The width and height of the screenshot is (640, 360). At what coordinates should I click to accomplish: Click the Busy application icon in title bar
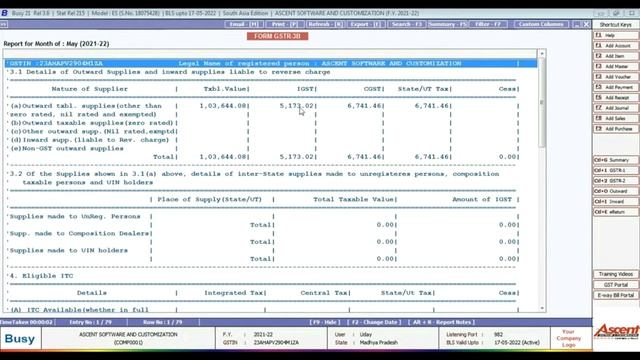[x=4, y=13]
